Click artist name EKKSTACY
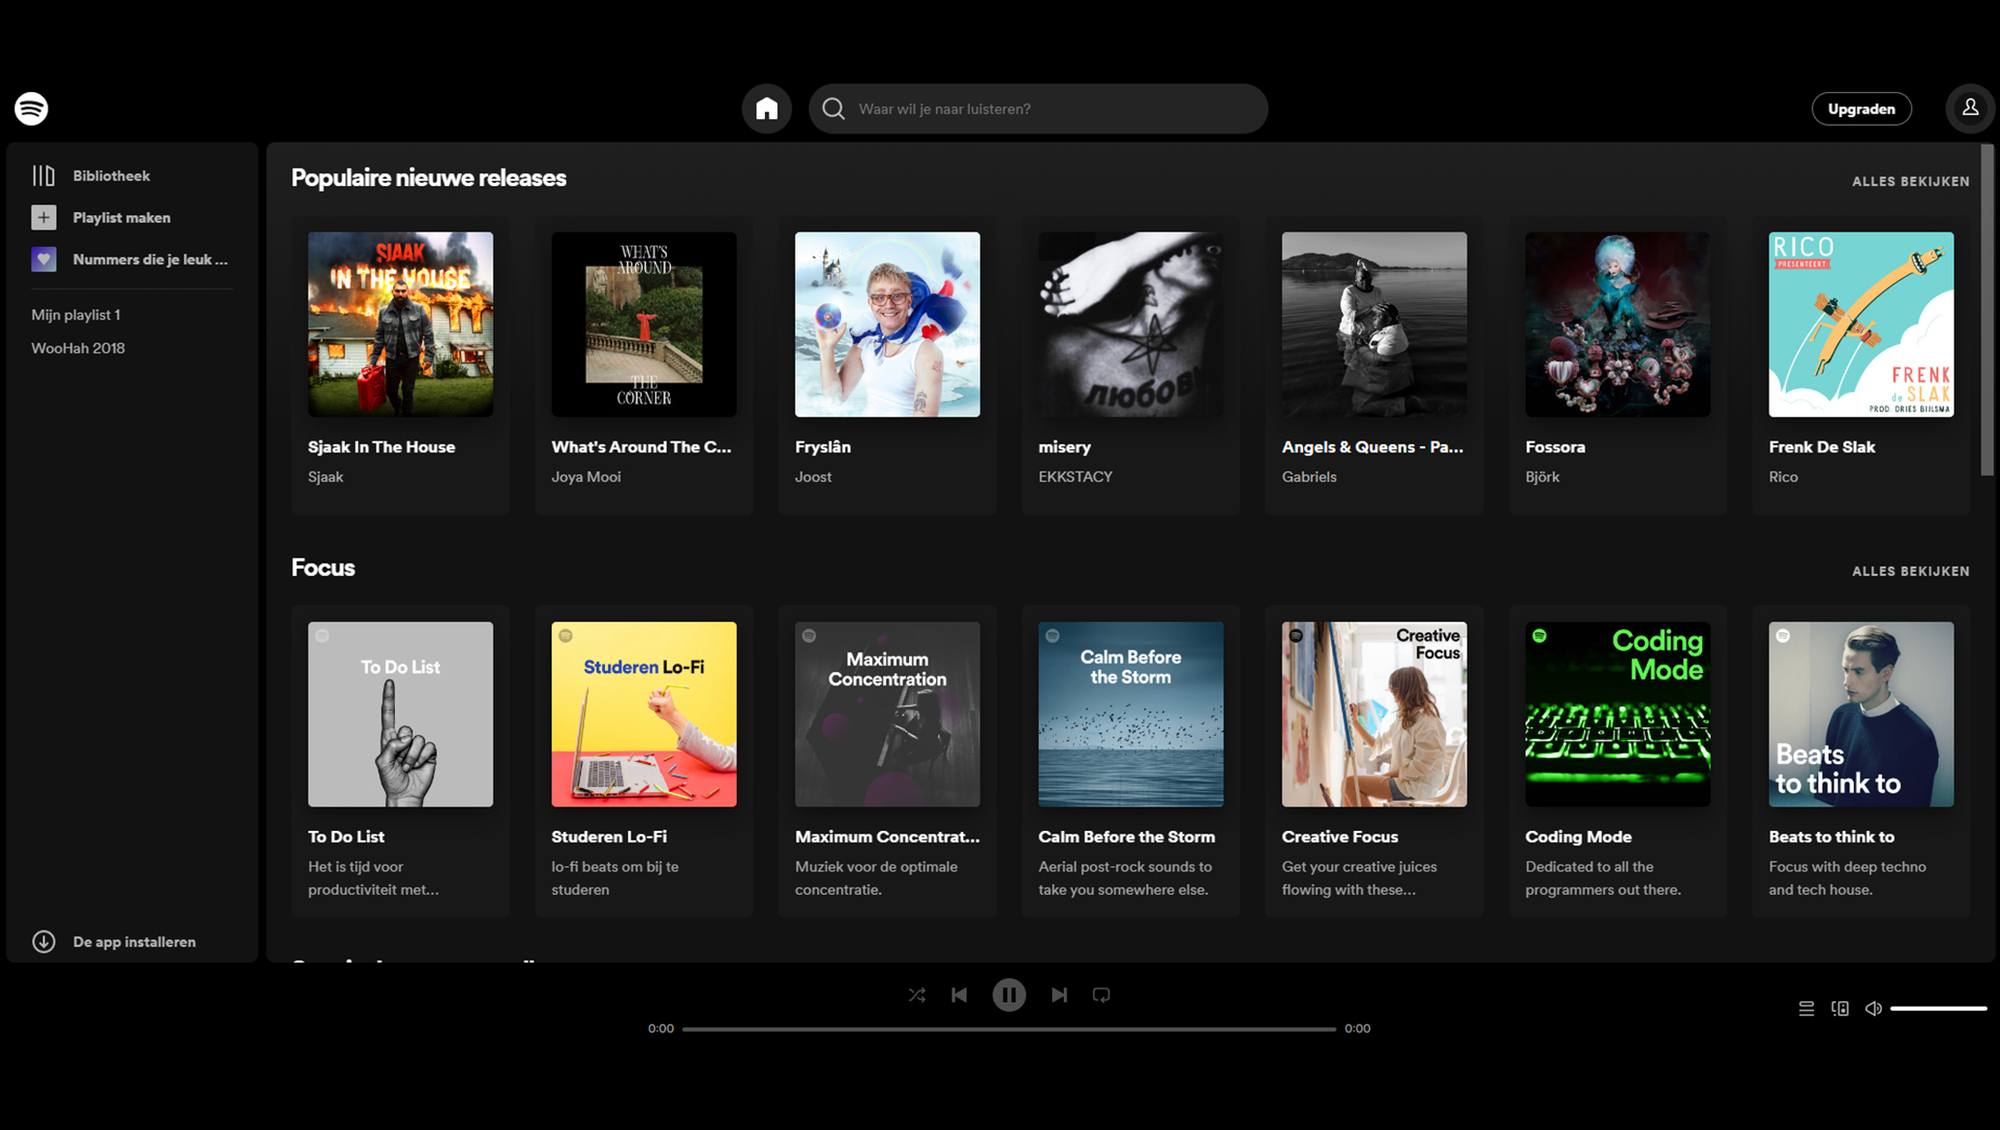Screen dimensions: 2000x1130 click(x=1075, y=477)
